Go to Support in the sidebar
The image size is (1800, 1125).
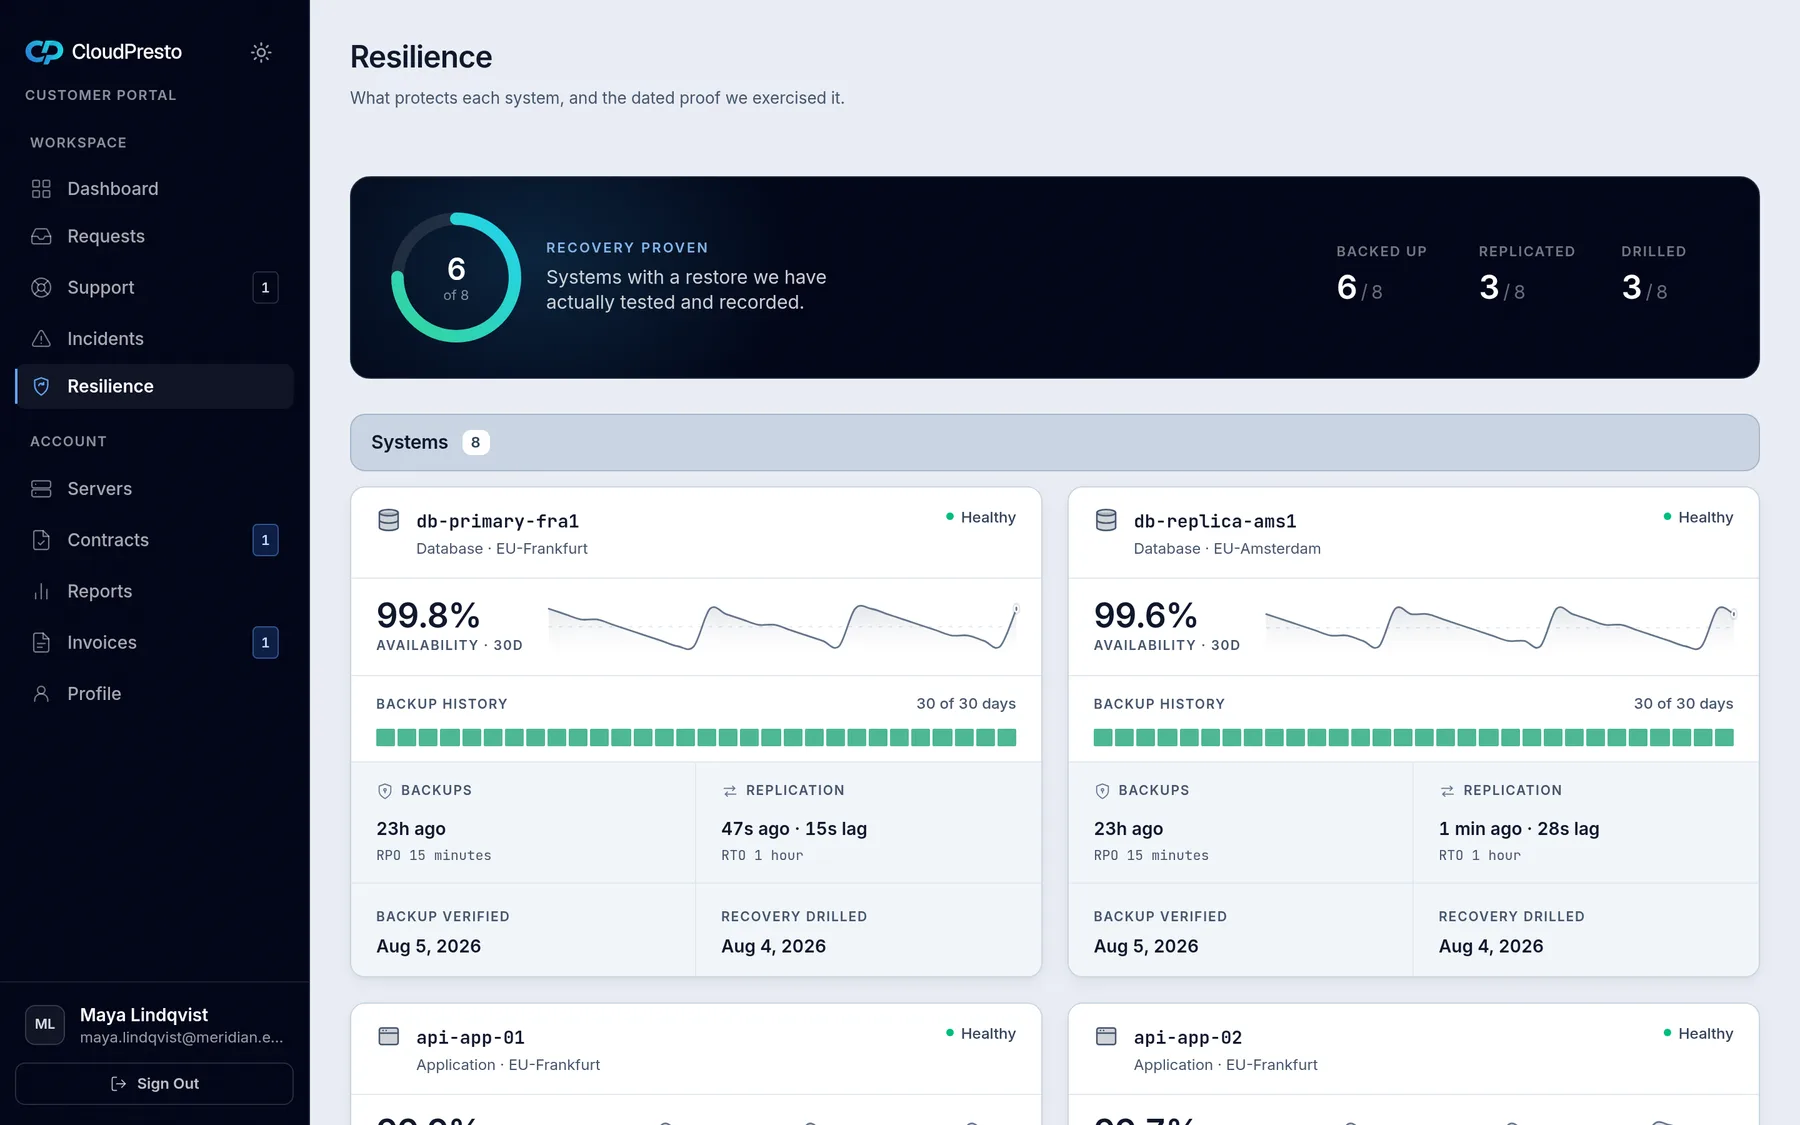[x=154, y=288]
